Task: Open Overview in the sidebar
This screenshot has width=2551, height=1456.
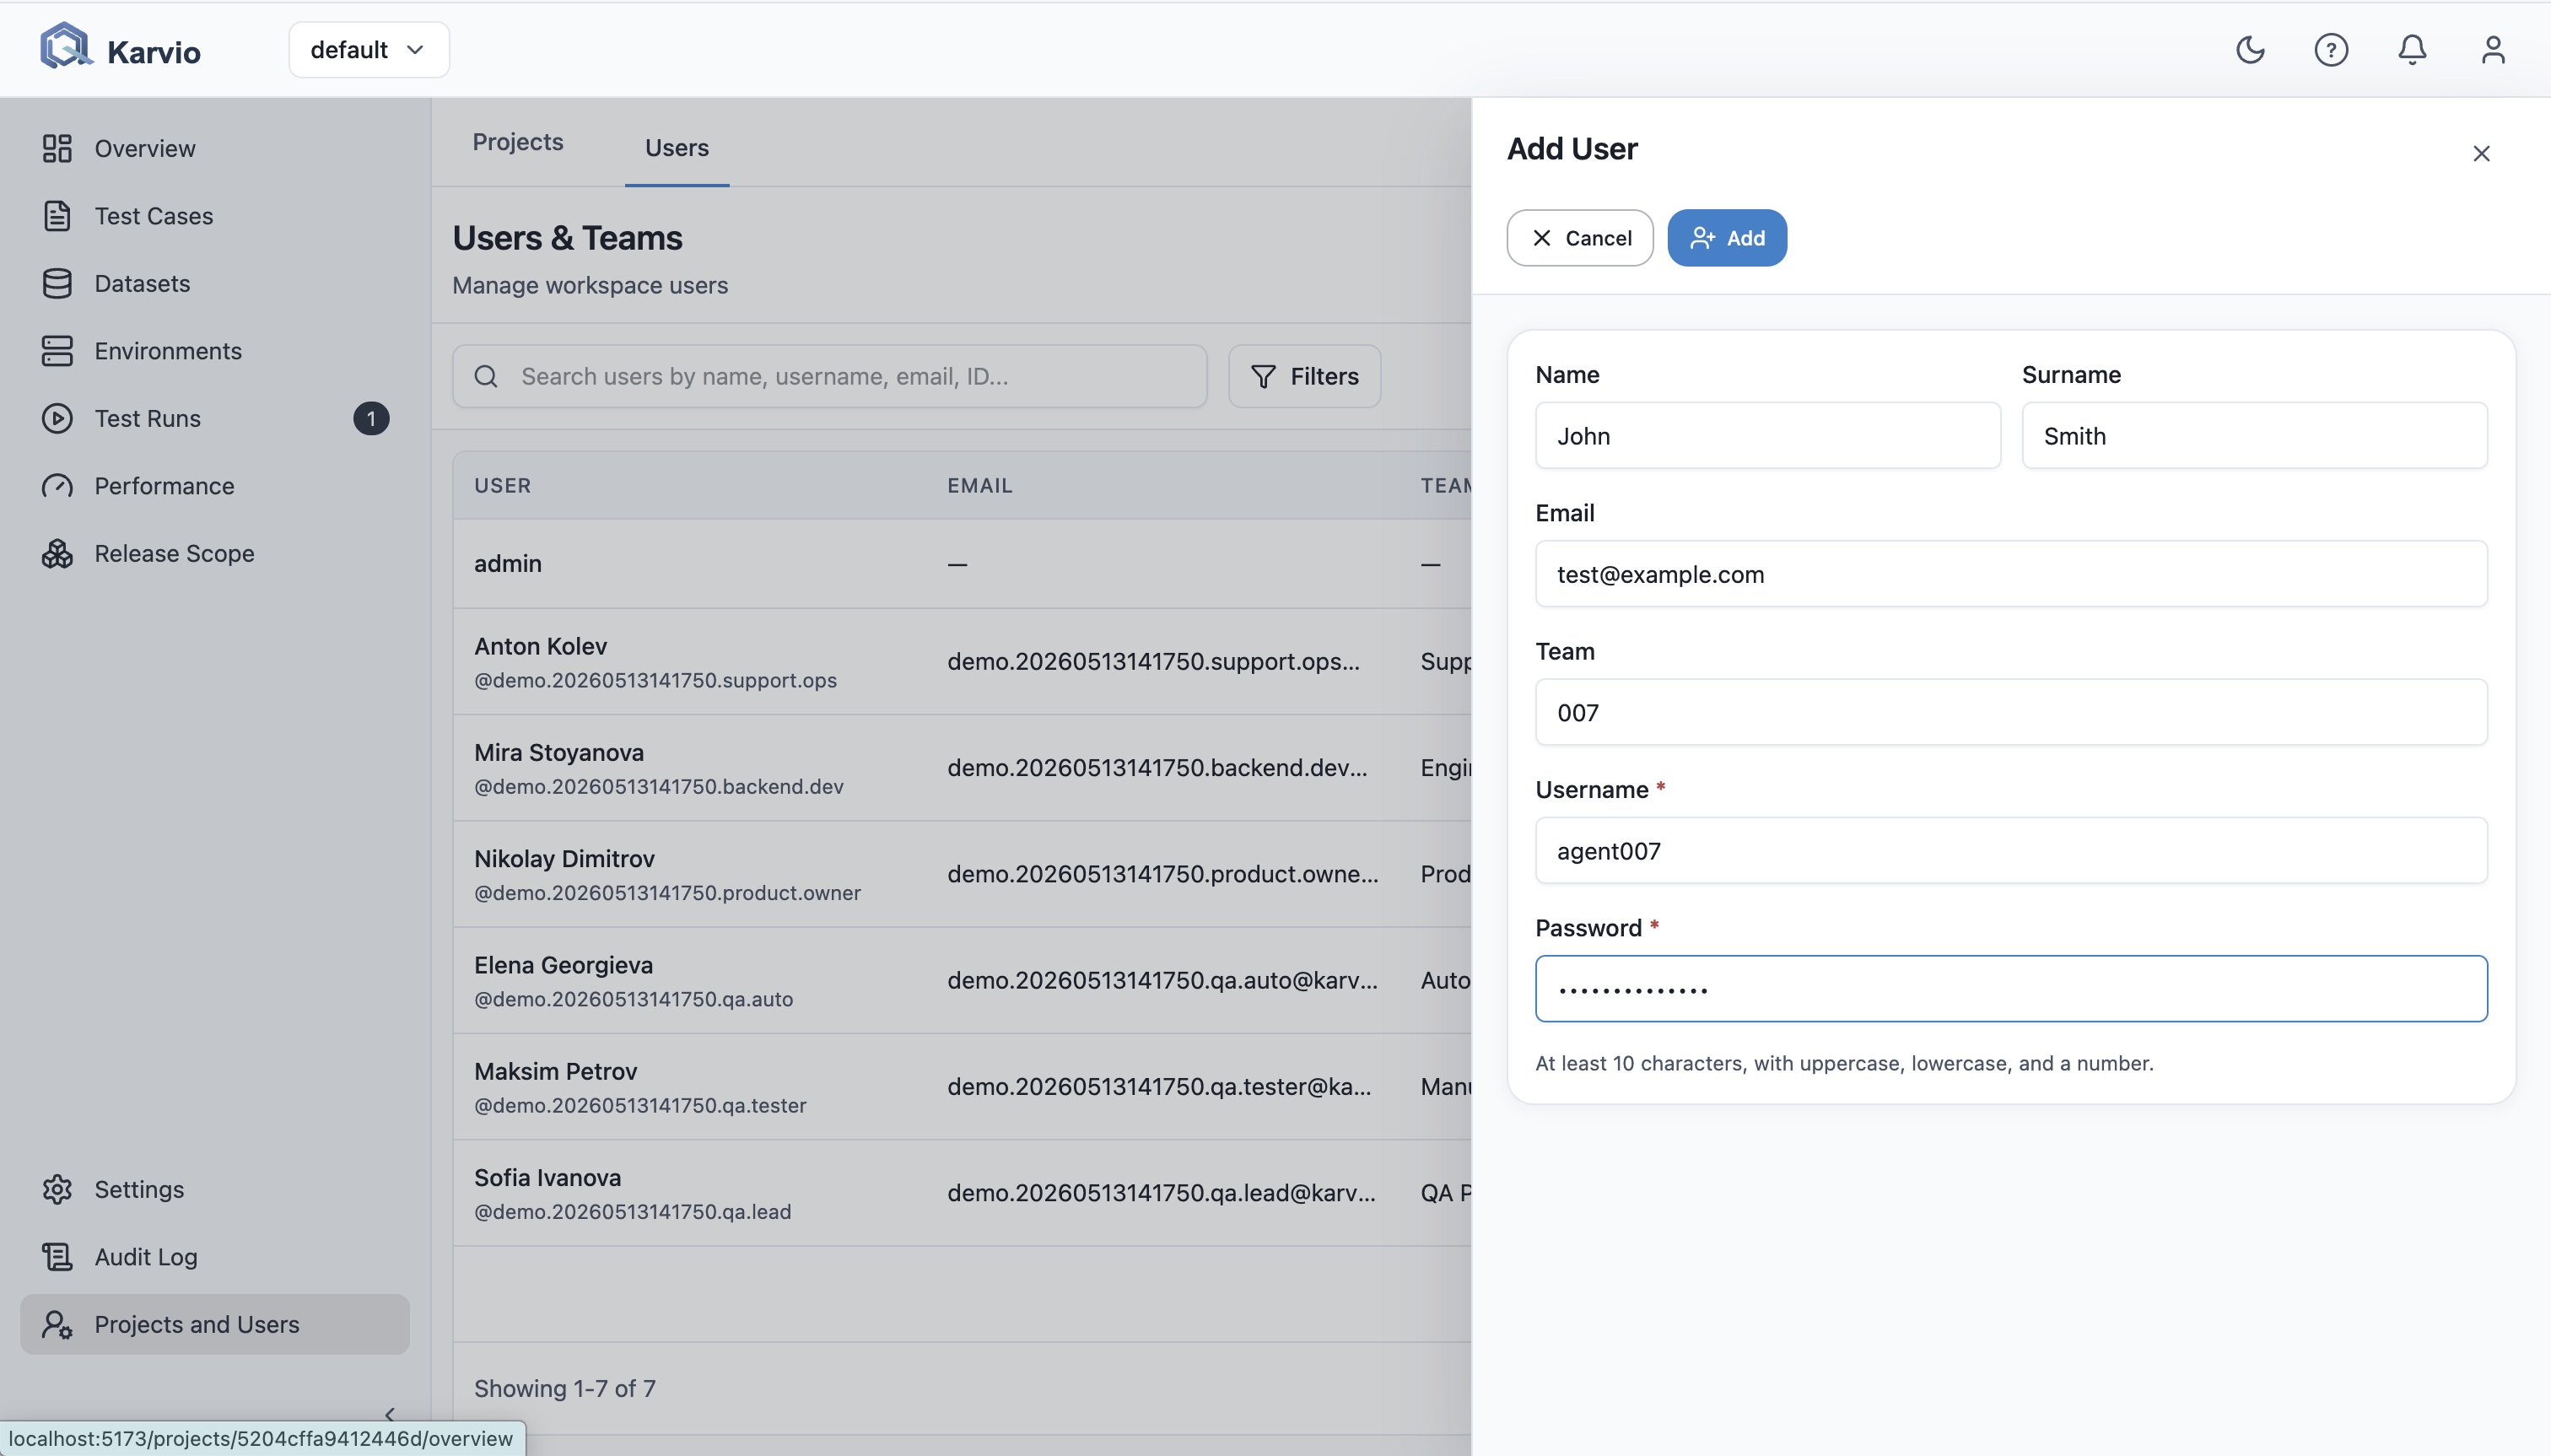Action: (x=215, y=148)
